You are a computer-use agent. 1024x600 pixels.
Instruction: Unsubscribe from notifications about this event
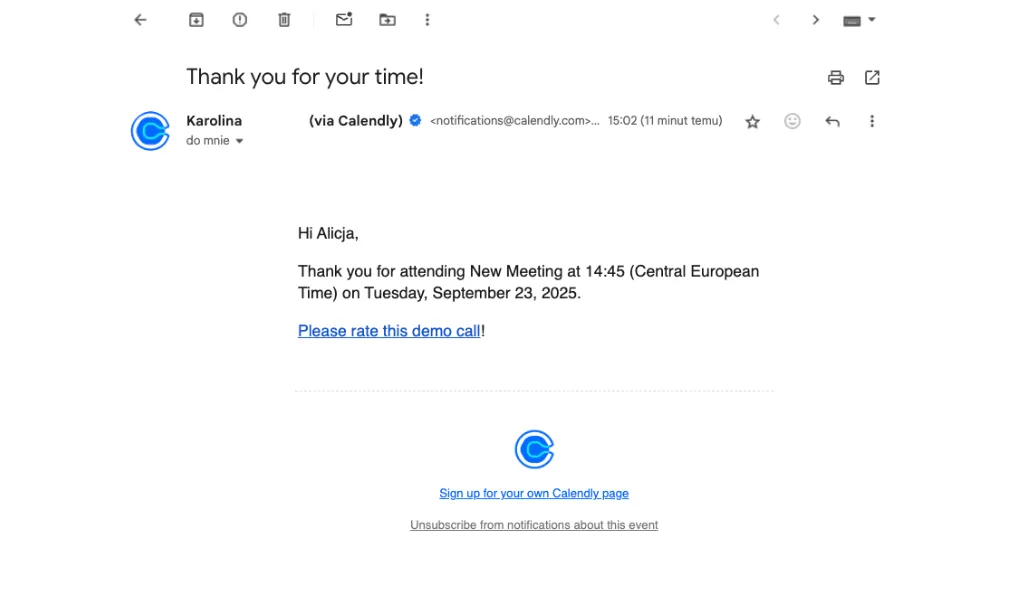534,524
